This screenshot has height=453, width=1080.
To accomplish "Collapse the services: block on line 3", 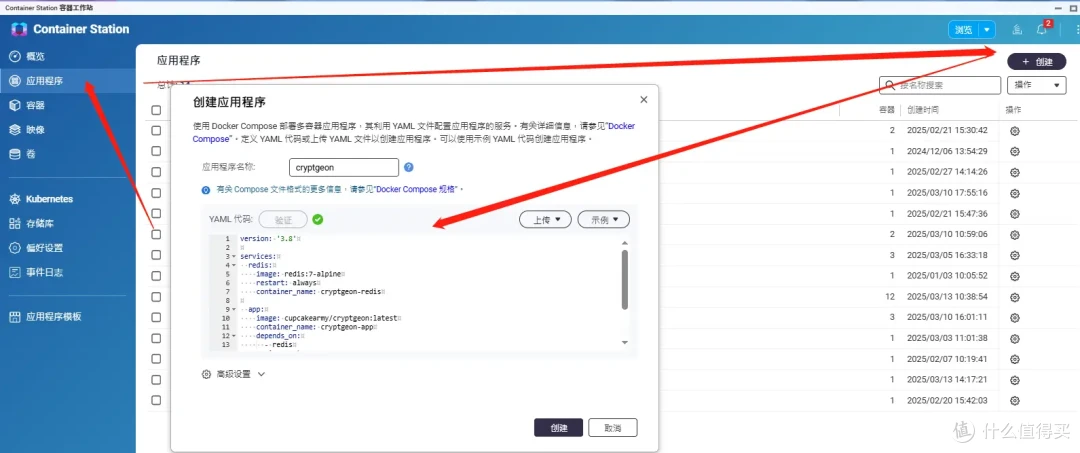I will click(x=232, y=256).
